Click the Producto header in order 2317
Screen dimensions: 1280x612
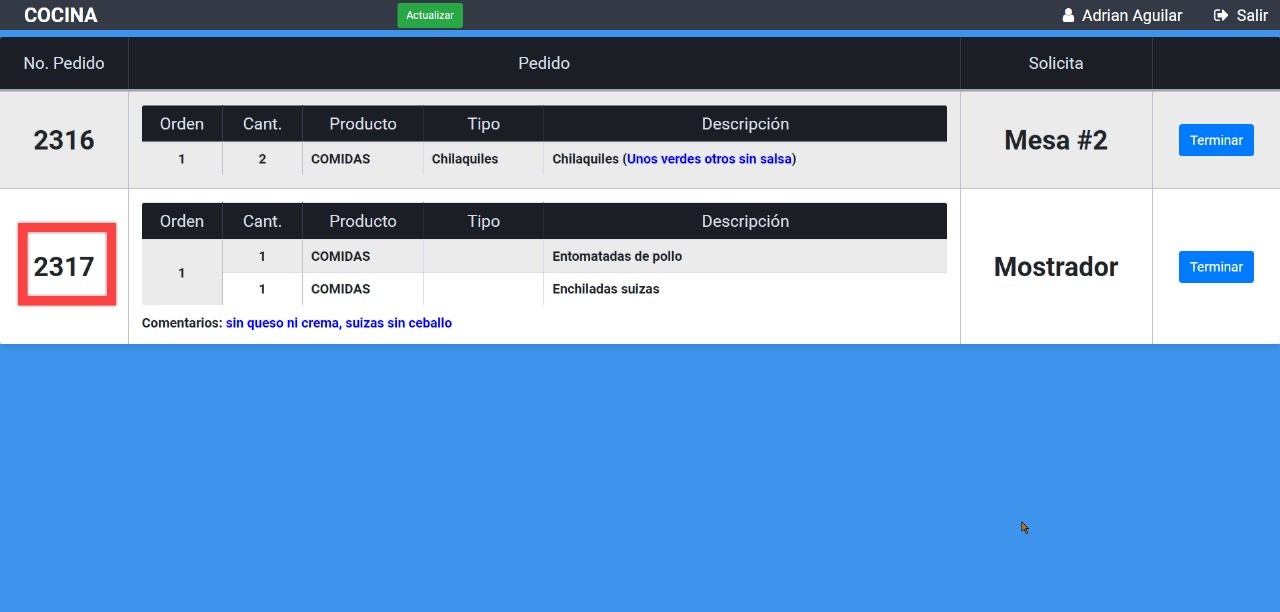(363, 221)
